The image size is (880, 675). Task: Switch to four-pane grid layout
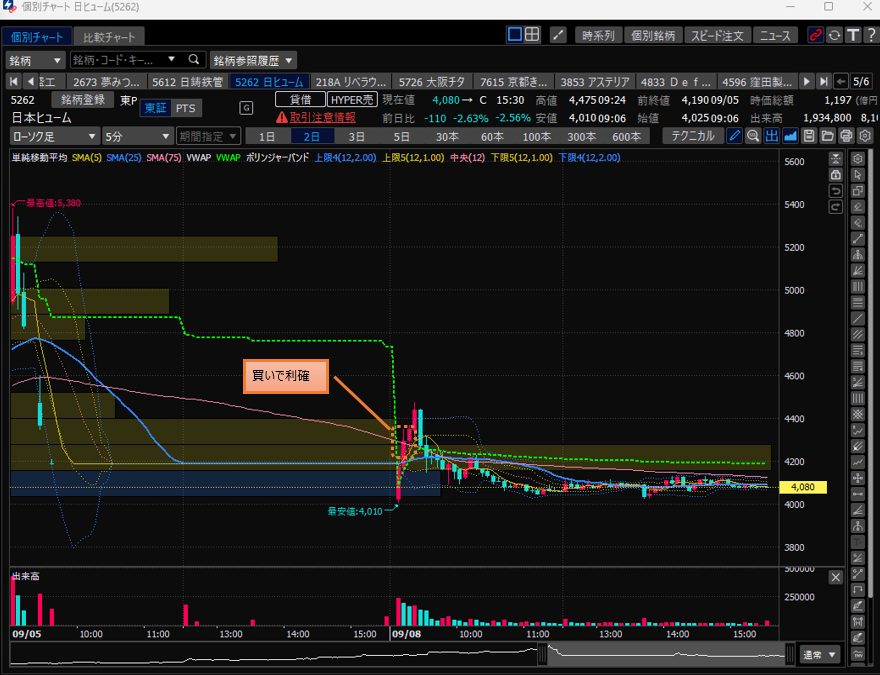tap(532, 35)
